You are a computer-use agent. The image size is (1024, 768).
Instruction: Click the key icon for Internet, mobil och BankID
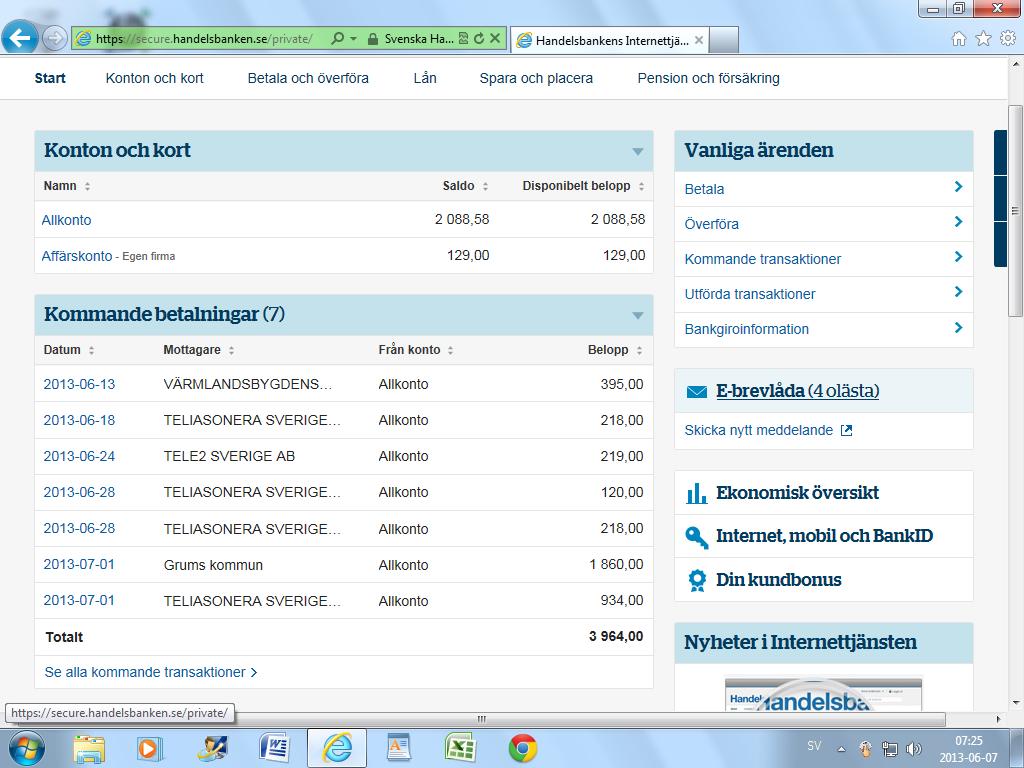tap(697, 537)
